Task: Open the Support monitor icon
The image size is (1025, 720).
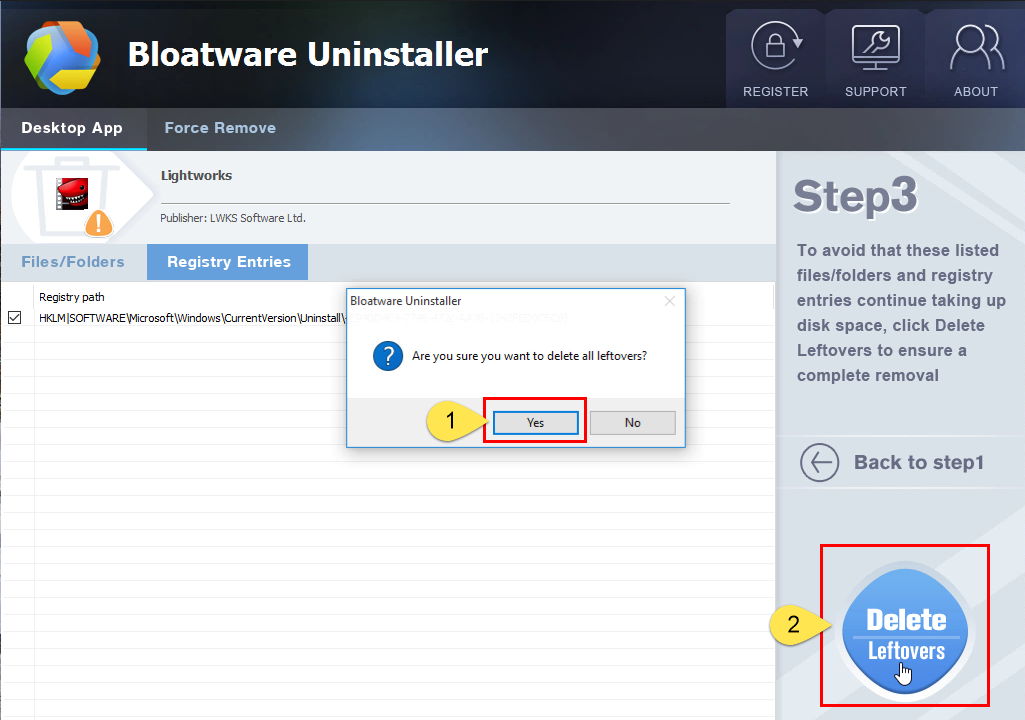Action: [x=875, y=47]
